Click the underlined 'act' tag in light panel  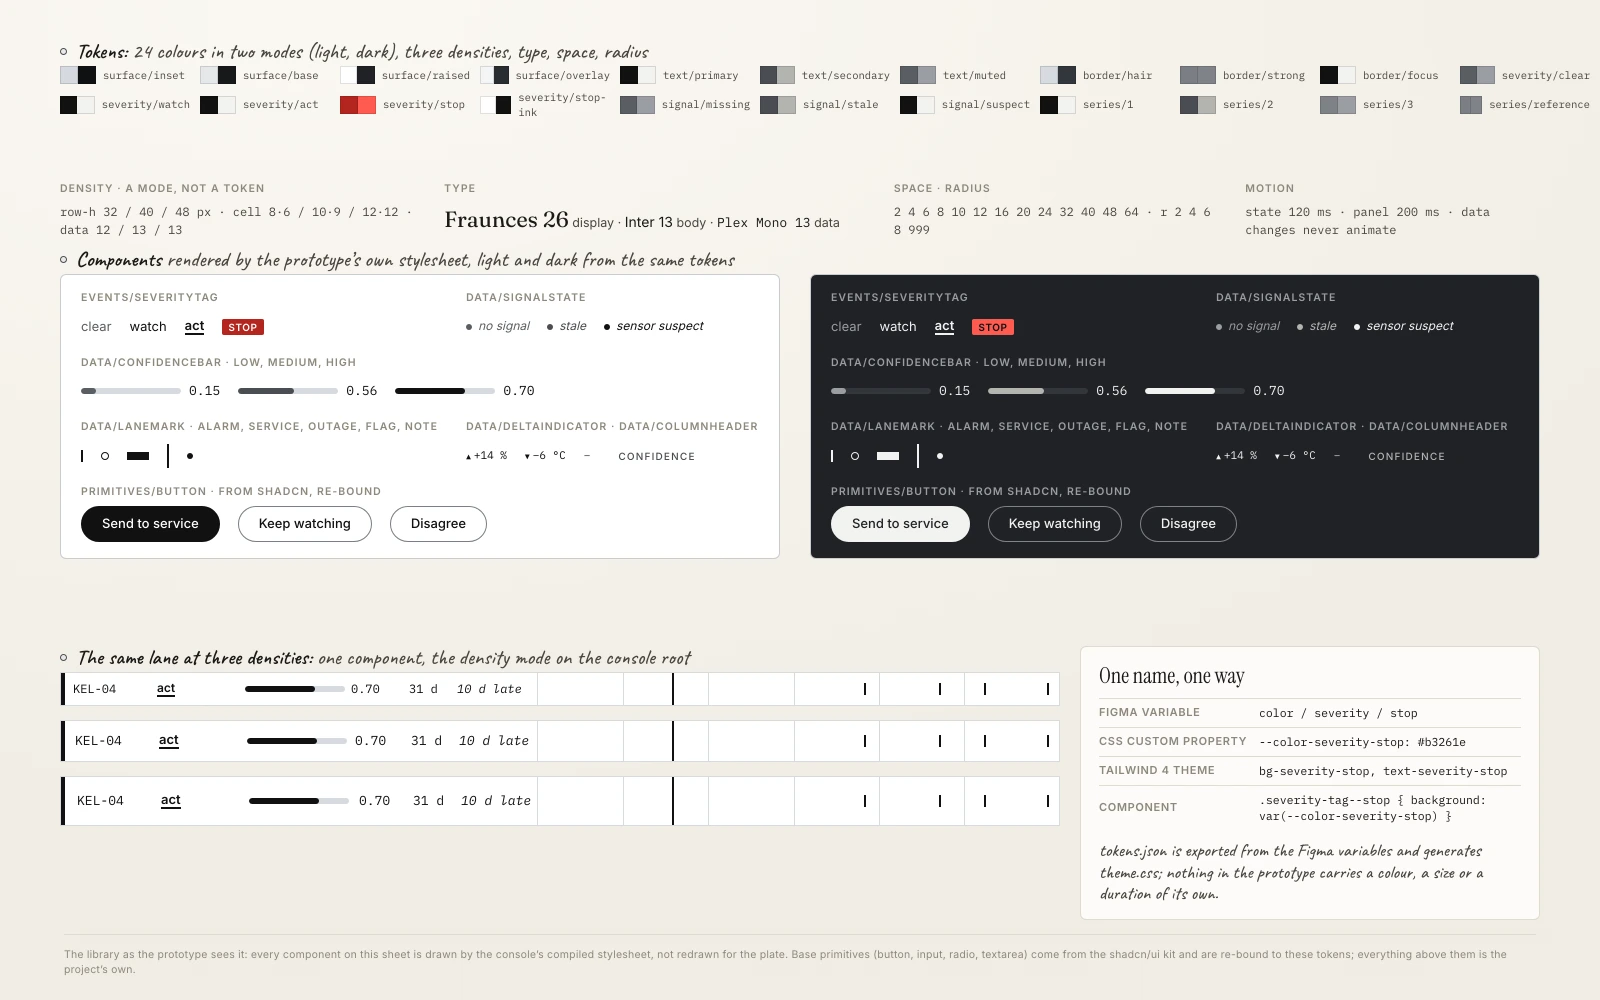click(194, 327)
